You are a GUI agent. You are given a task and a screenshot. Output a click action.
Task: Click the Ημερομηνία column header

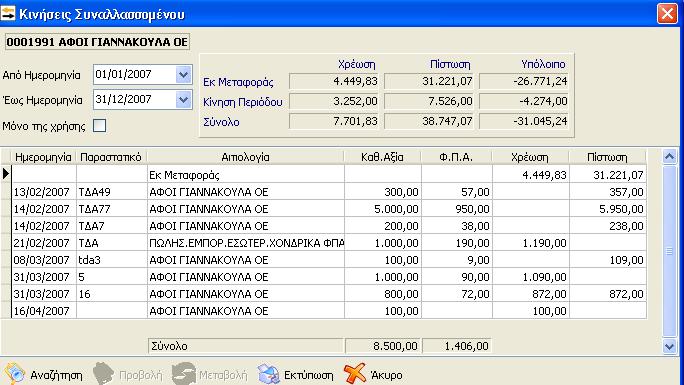click(x=43, y=157)
